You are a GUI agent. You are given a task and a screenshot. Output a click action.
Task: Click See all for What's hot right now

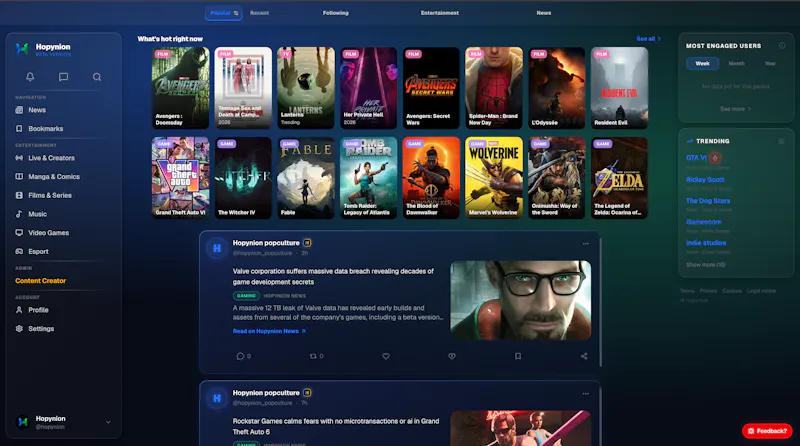pos(648,39)
